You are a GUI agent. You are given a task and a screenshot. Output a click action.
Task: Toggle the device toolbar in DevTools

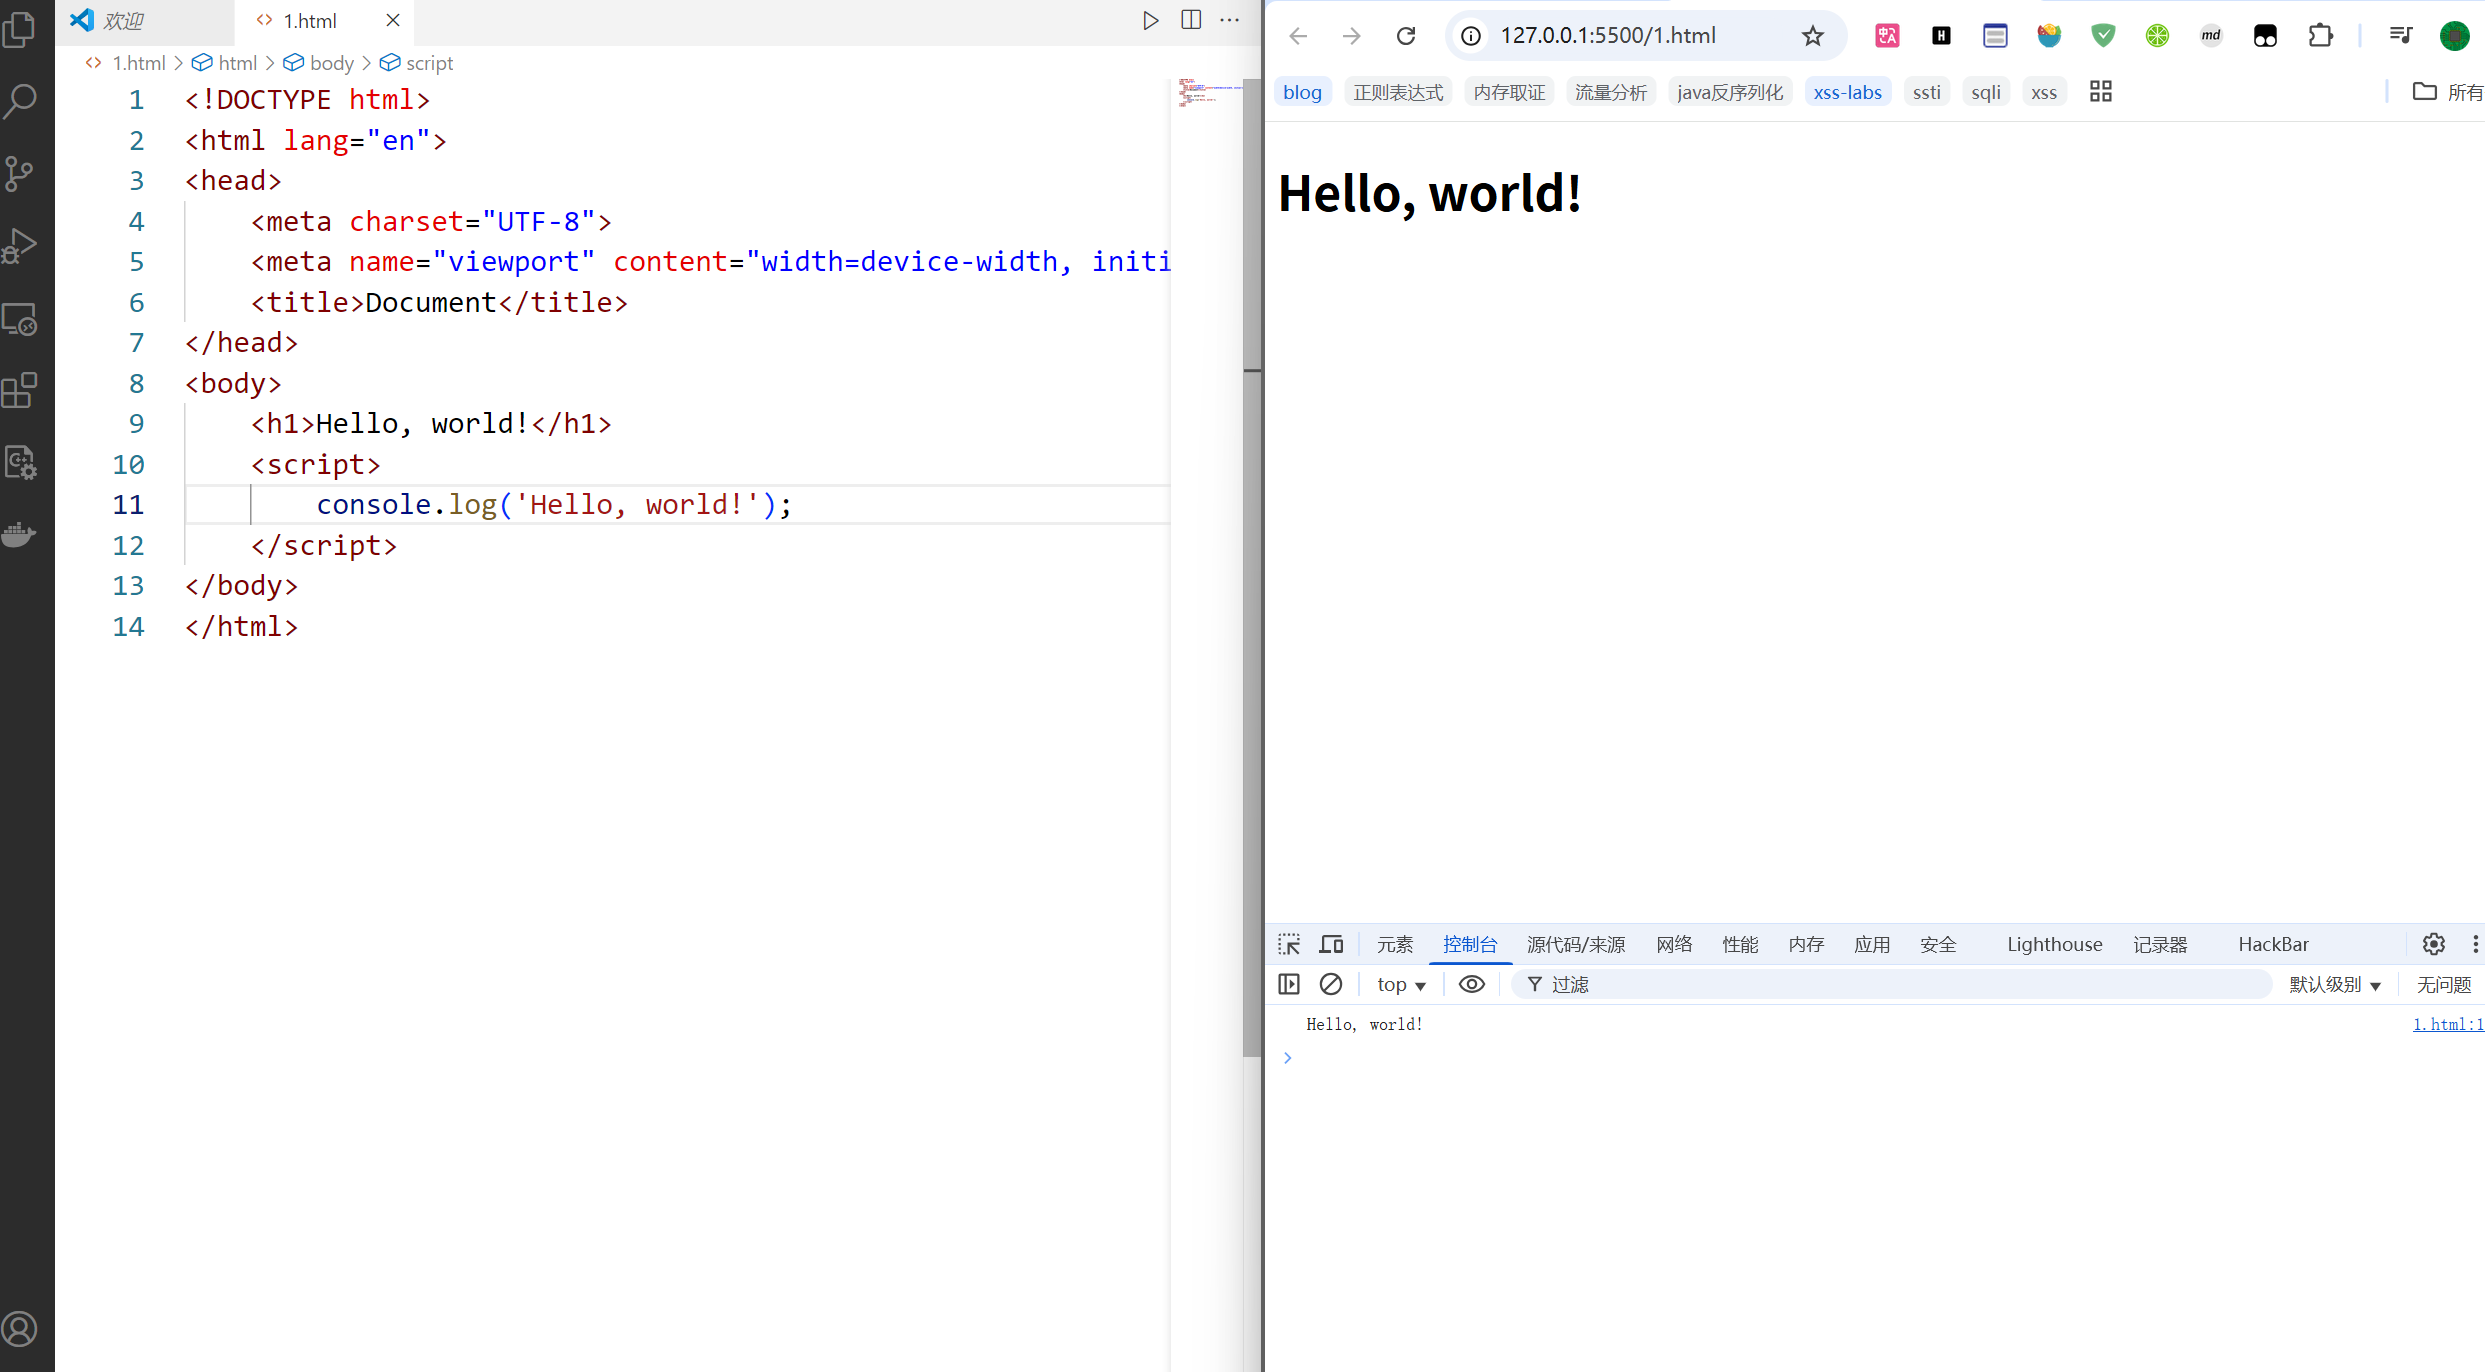1331,944
